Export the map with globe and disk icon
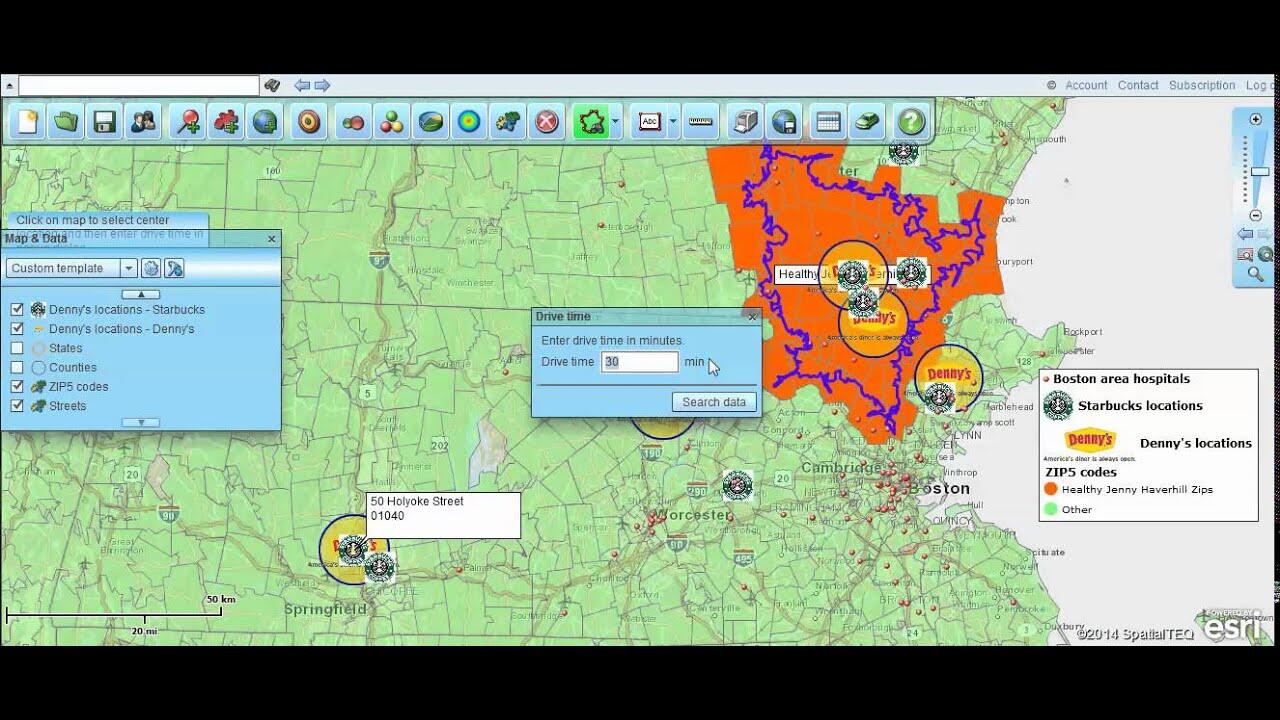 pyautogui.click(x=784, y=122)
